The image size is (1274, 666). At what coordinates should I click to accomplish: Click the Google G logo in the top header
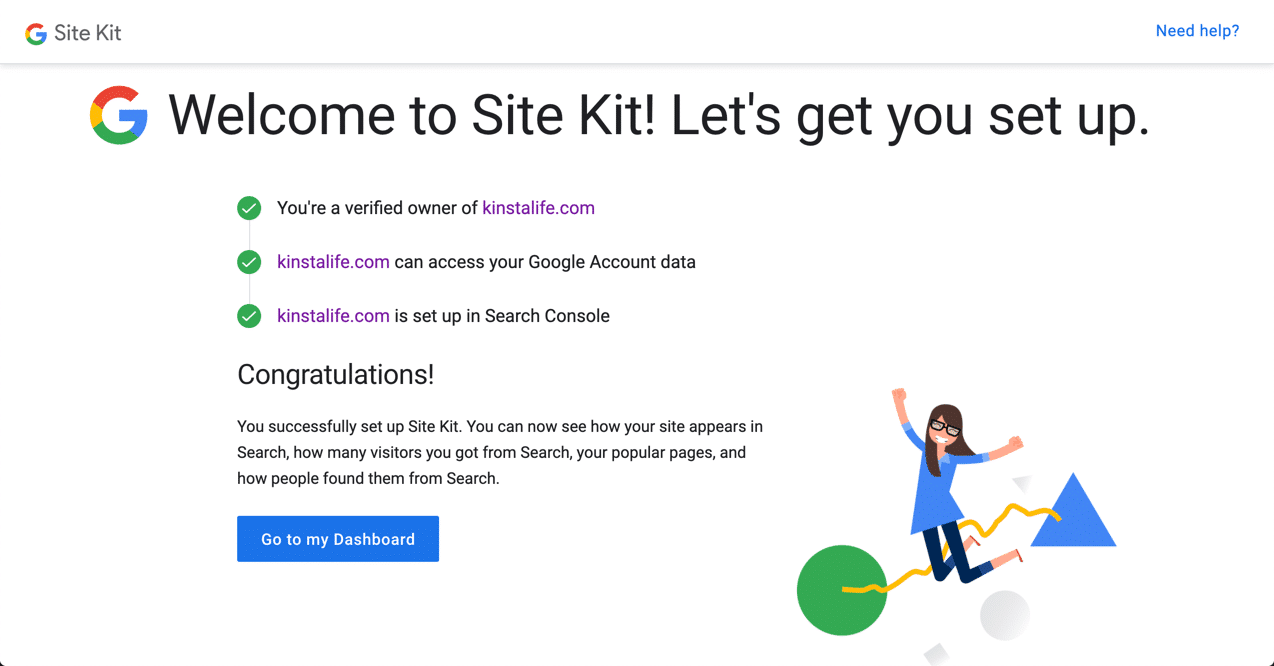click(x=35, y=32)
